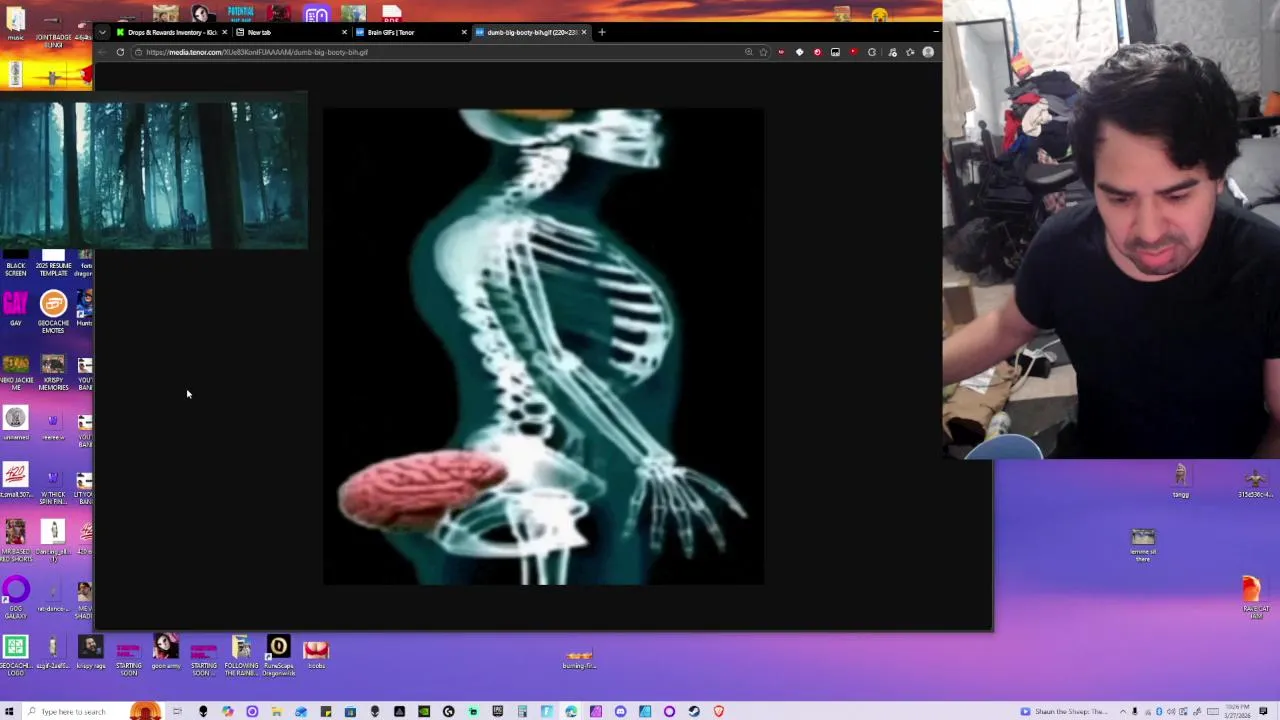
Task: Open Discord from the taskbar
Action: (x=620, y=711)
